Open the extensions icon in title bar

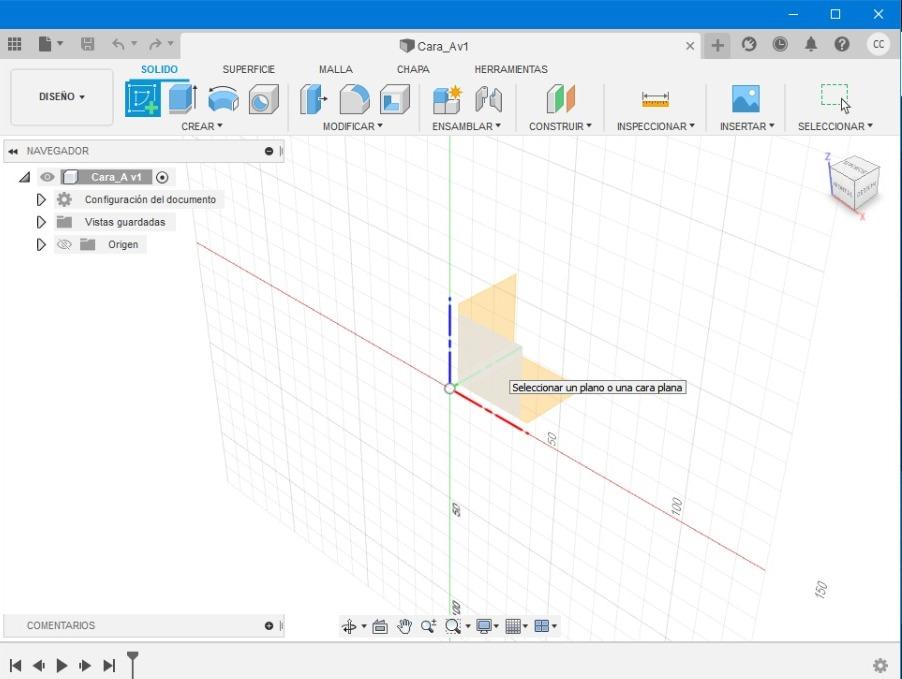click(x=749, y=44)
